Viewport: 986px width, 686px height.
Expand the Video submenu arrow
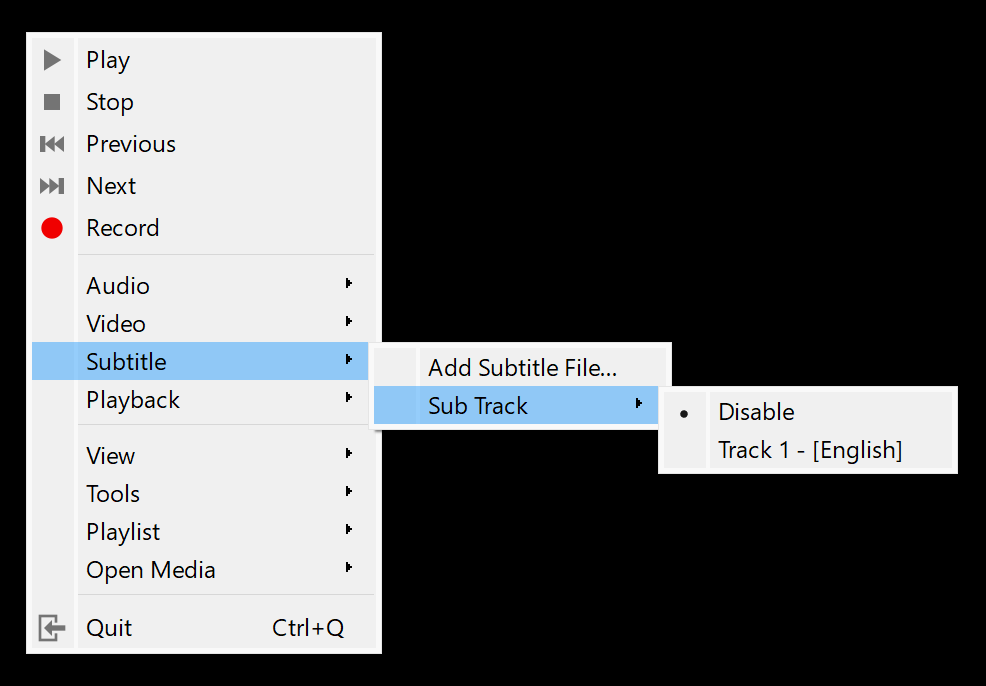pyautogui.click(x=348, y=322)
